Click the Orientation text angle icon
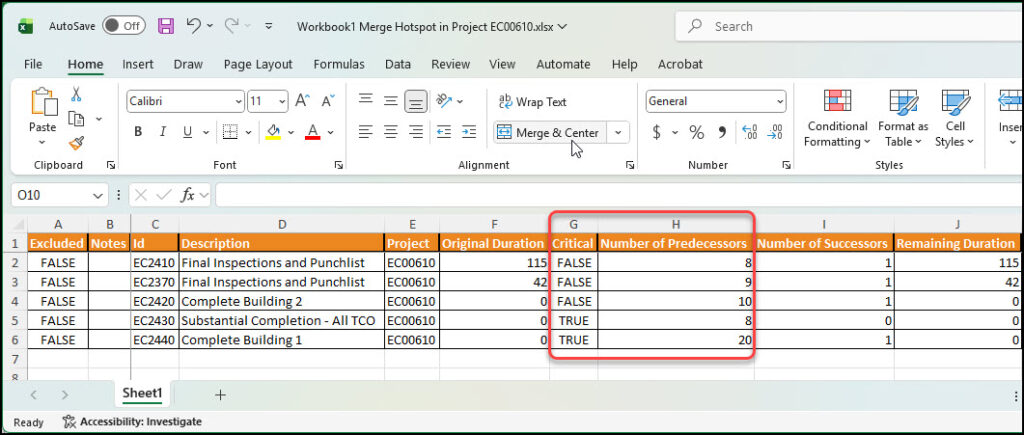 pos(445,100)
